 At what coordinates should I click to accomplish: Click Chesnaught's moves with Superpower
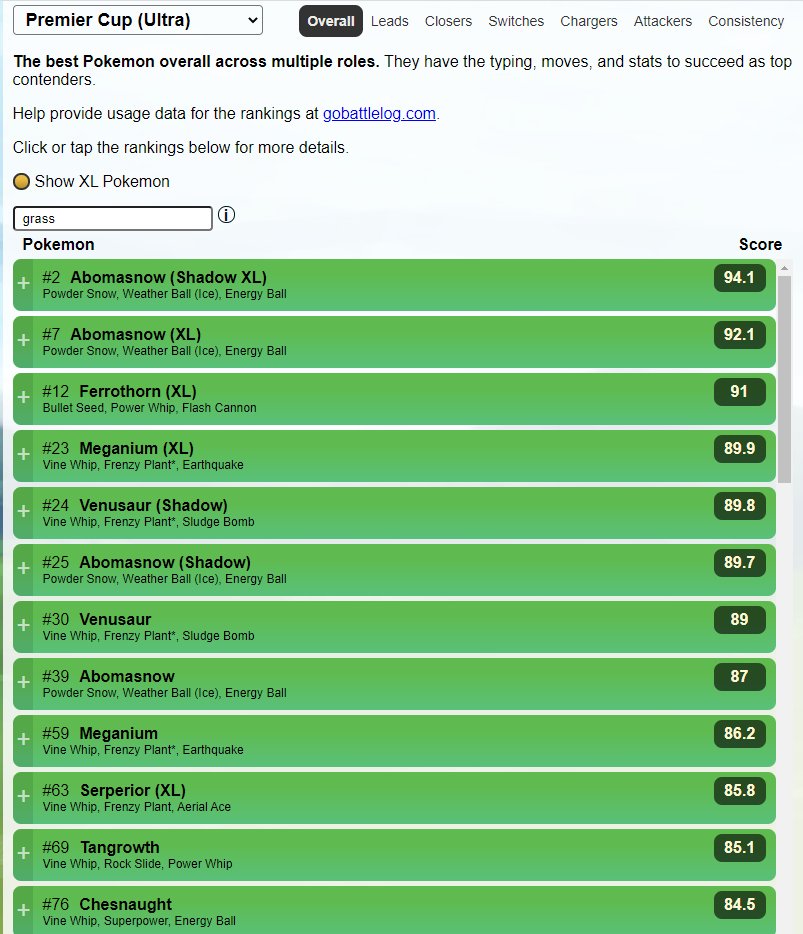tap(139, 921)
